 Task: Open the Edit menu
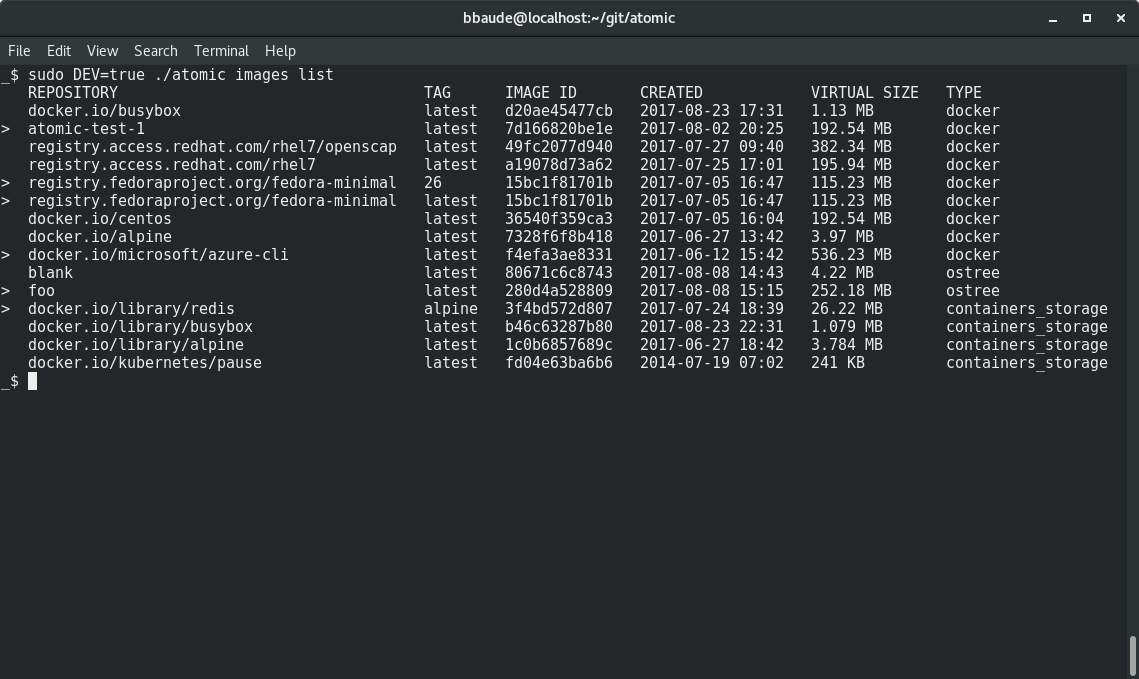pyautogui.click(x=58, y=51)
